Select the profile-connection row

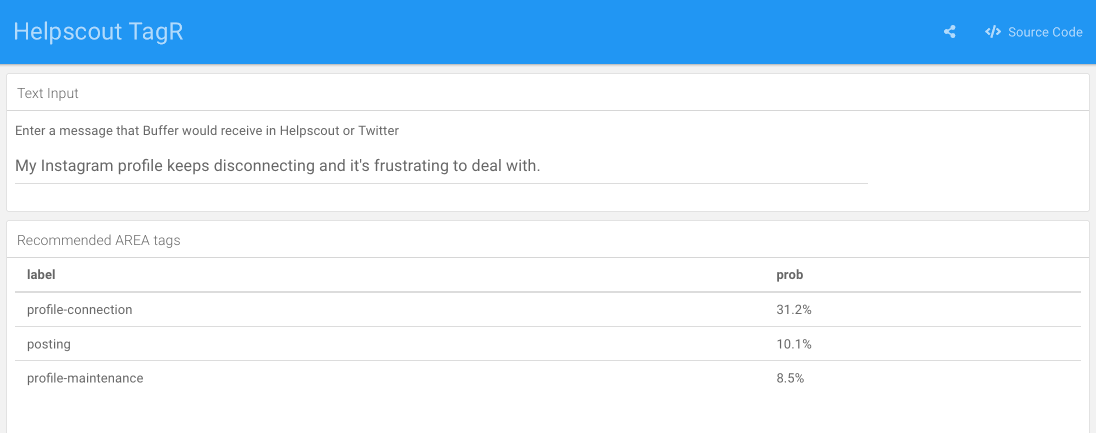click(x=80, y=310)
